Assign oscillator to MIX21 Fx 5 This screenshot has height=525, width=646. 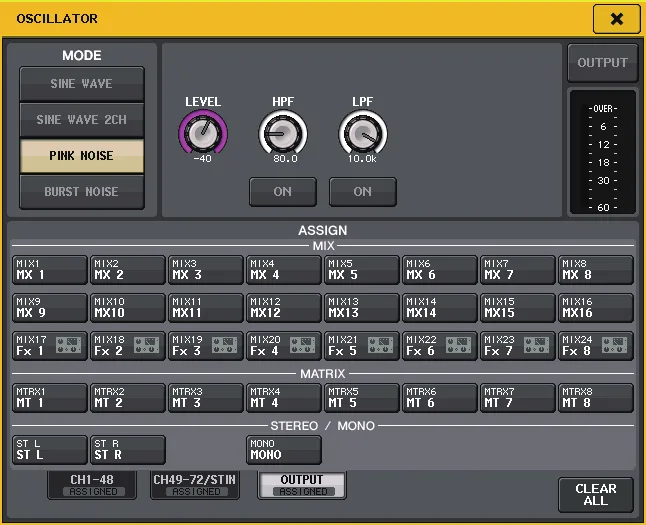coord(362,346)
